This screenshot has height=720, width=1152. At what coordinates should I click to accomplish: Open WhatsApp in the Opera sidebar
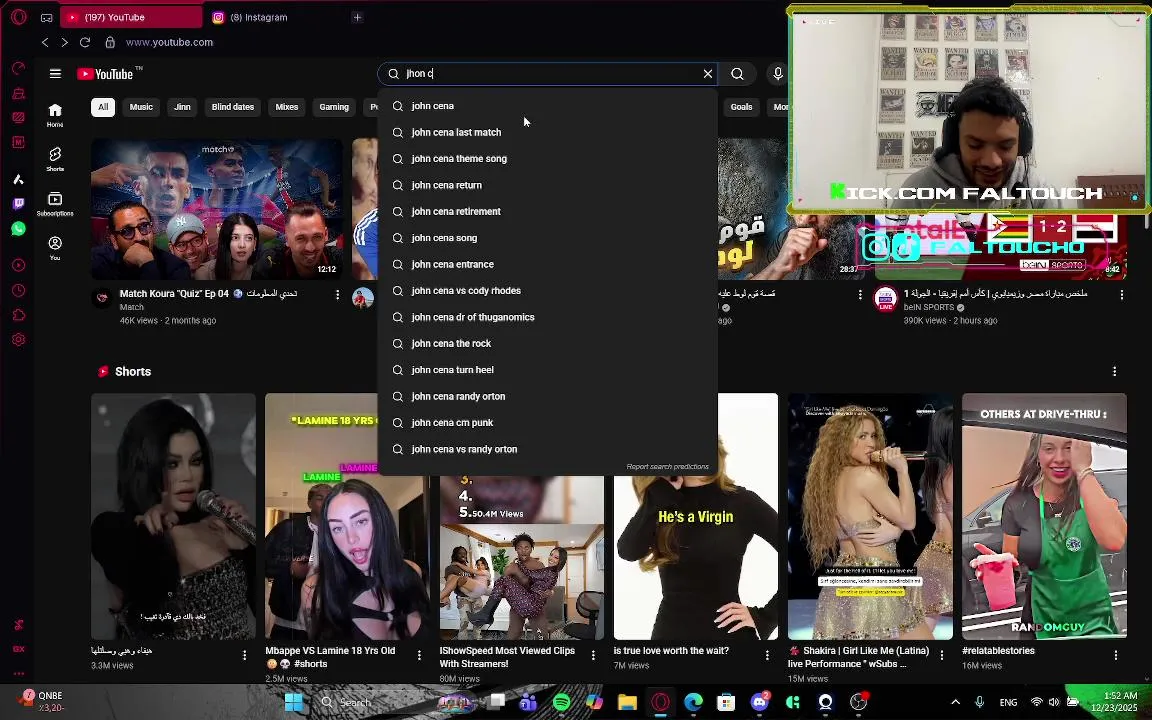pos(19,228)
